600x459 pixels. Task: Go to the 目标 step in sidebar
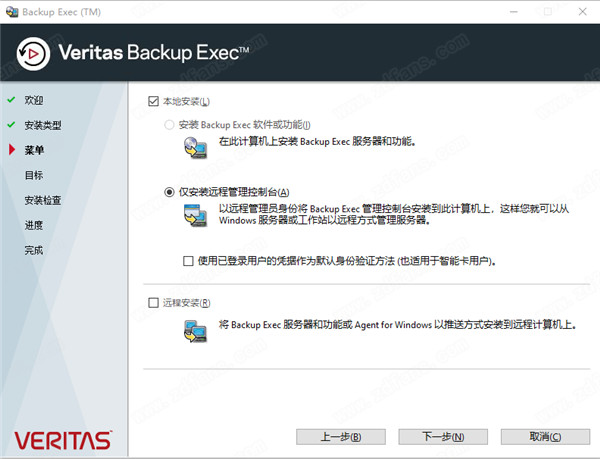(x=34, y=175)
